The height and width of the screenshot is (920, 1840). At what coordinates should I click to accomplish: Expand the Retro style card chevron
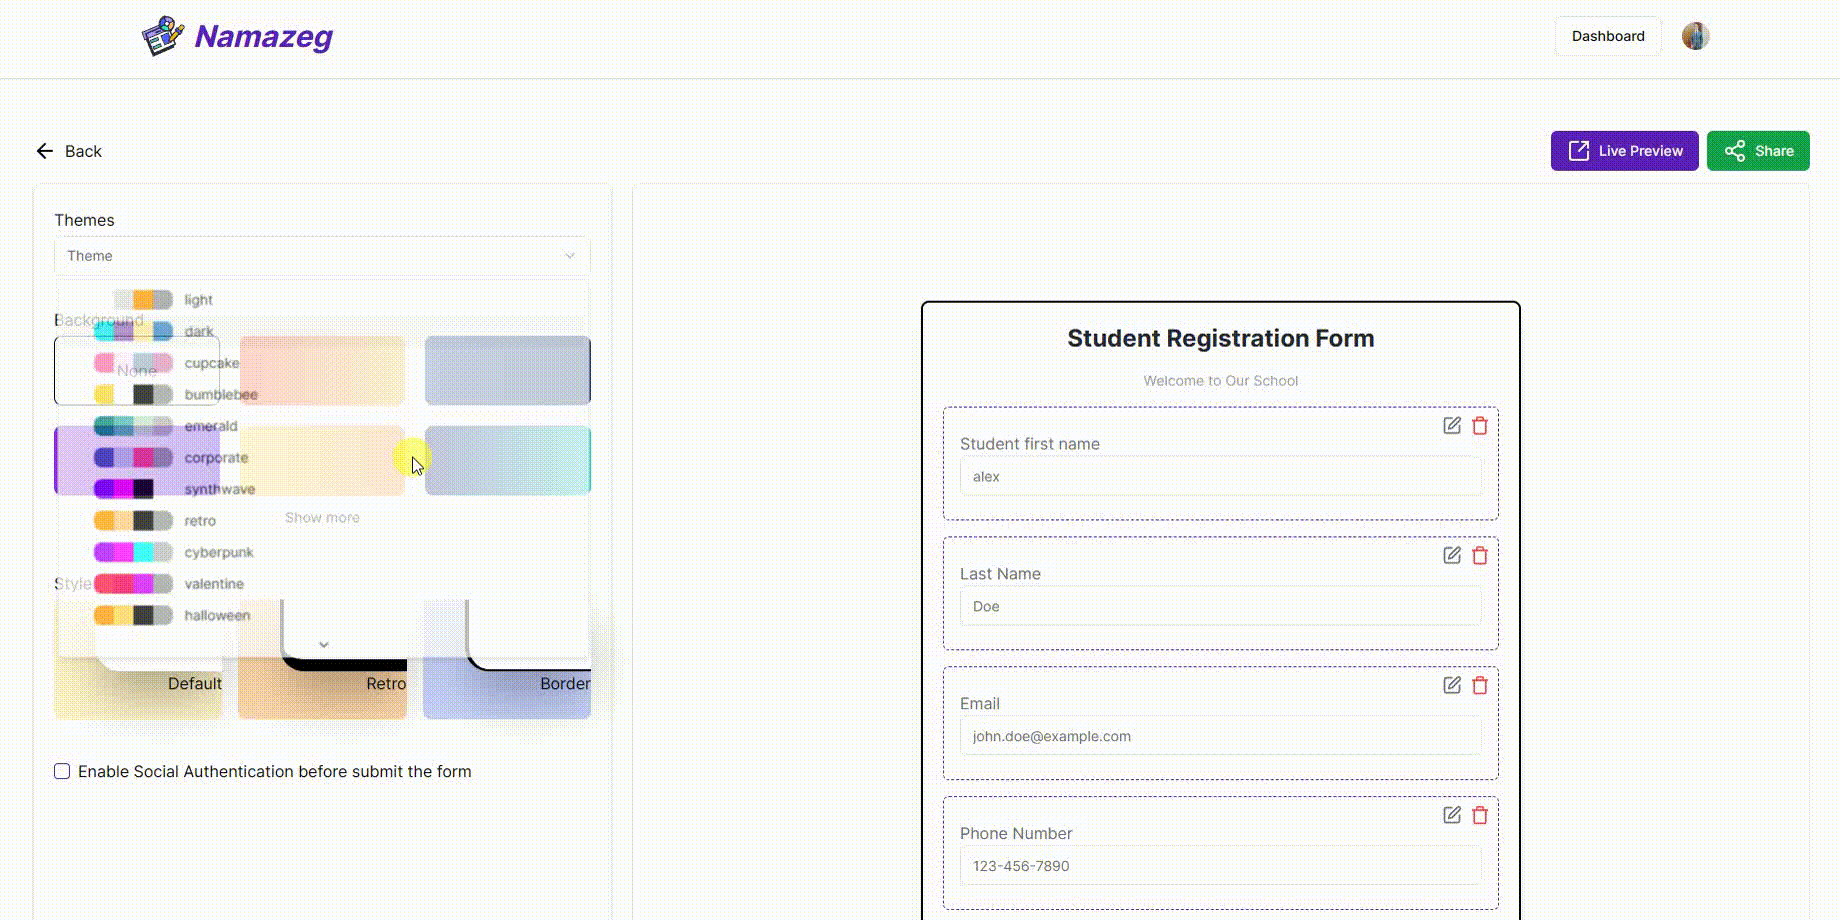click(323, 644)
